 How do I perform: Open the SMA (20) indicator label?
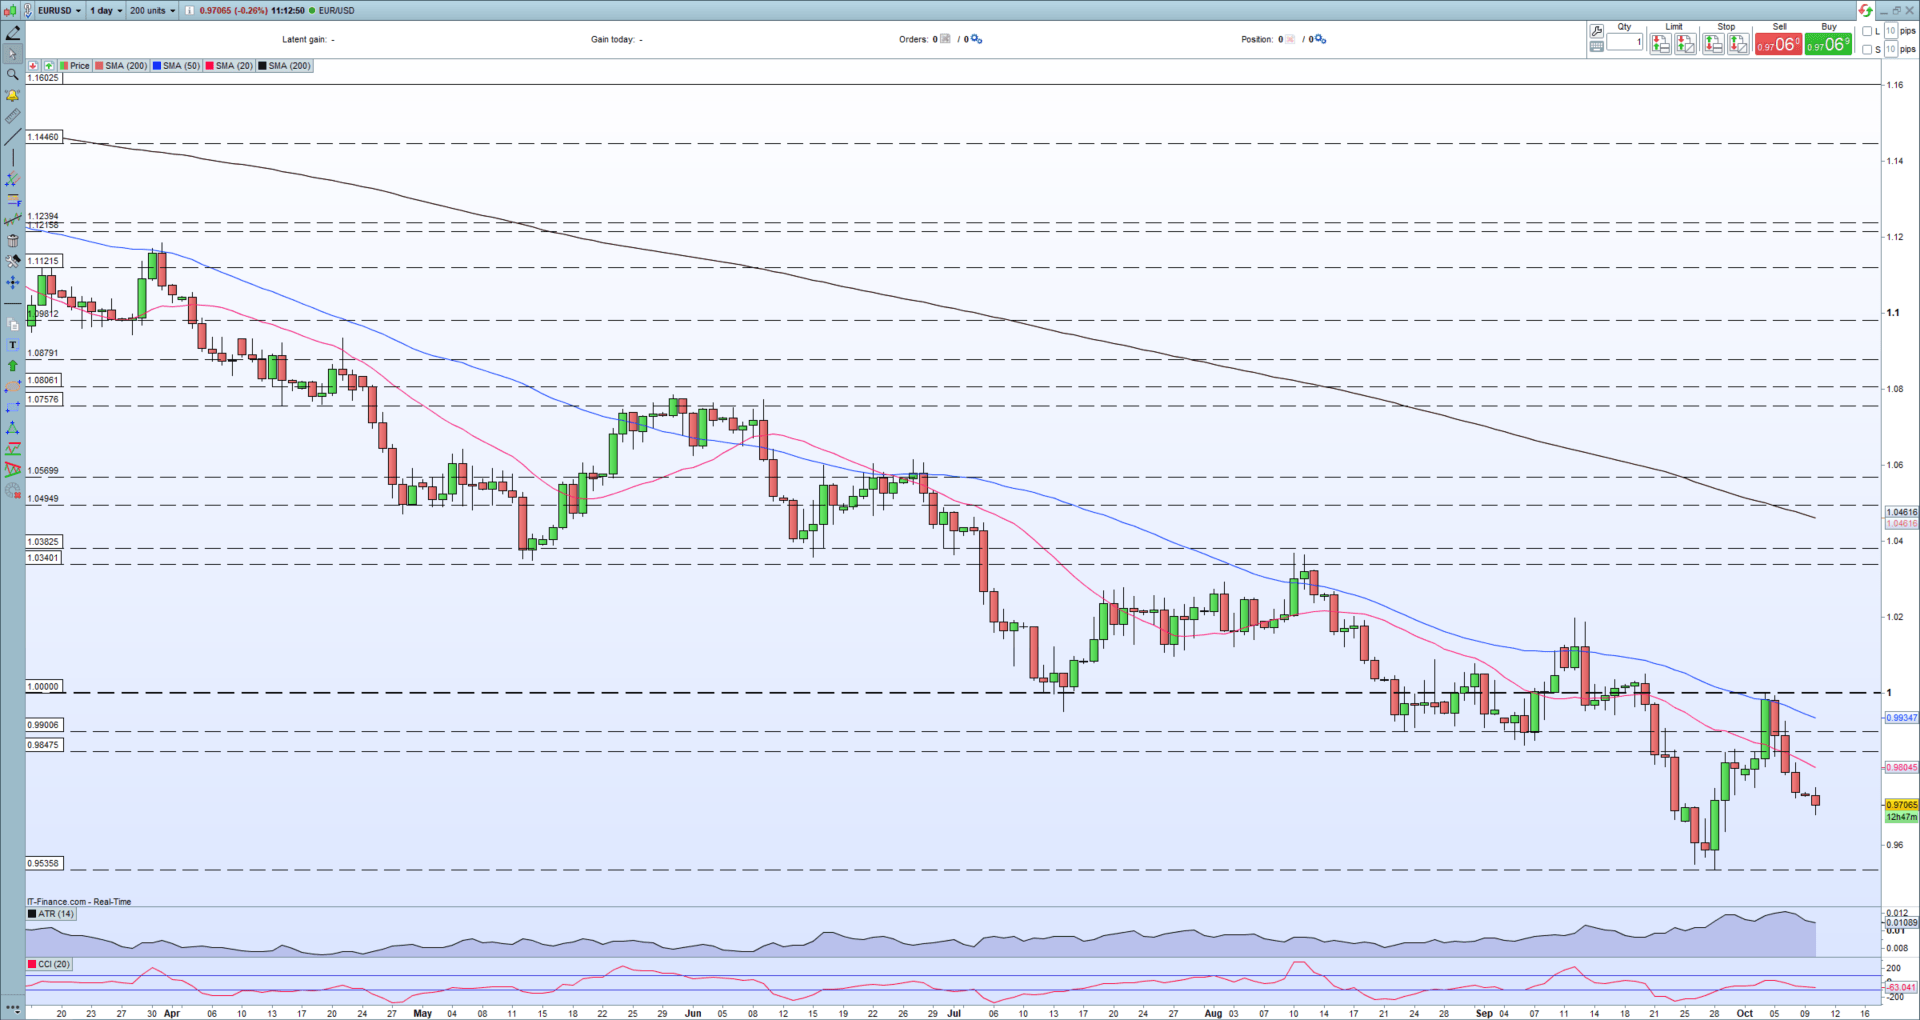pos(229,66)
